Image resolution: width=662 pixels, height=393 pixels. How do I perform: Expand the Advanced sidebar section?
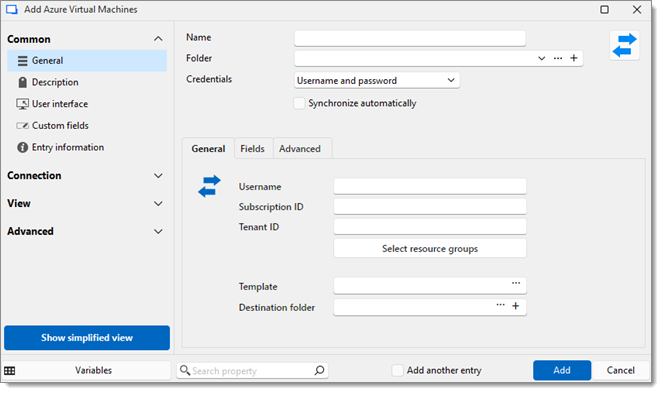click(x=158, y=231)
